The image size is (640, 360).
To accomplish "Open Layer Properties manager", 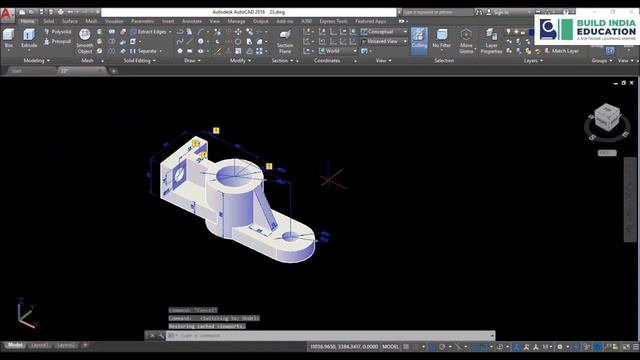I will point(491,41).
